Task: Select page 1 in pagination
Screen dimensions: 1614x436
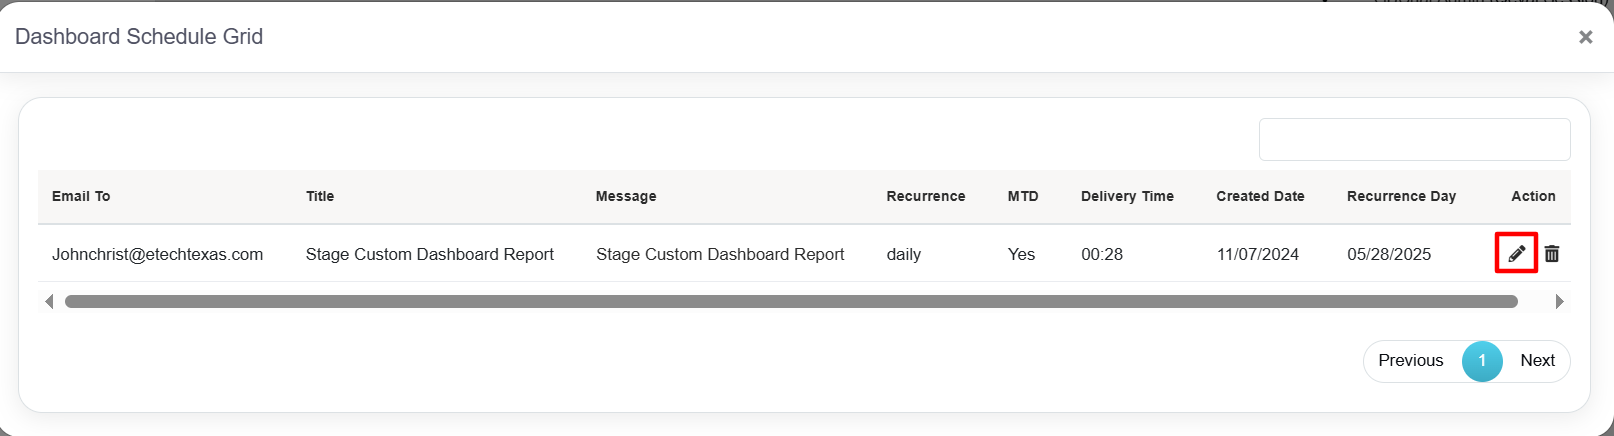Action: click(x=1482, y=361)
